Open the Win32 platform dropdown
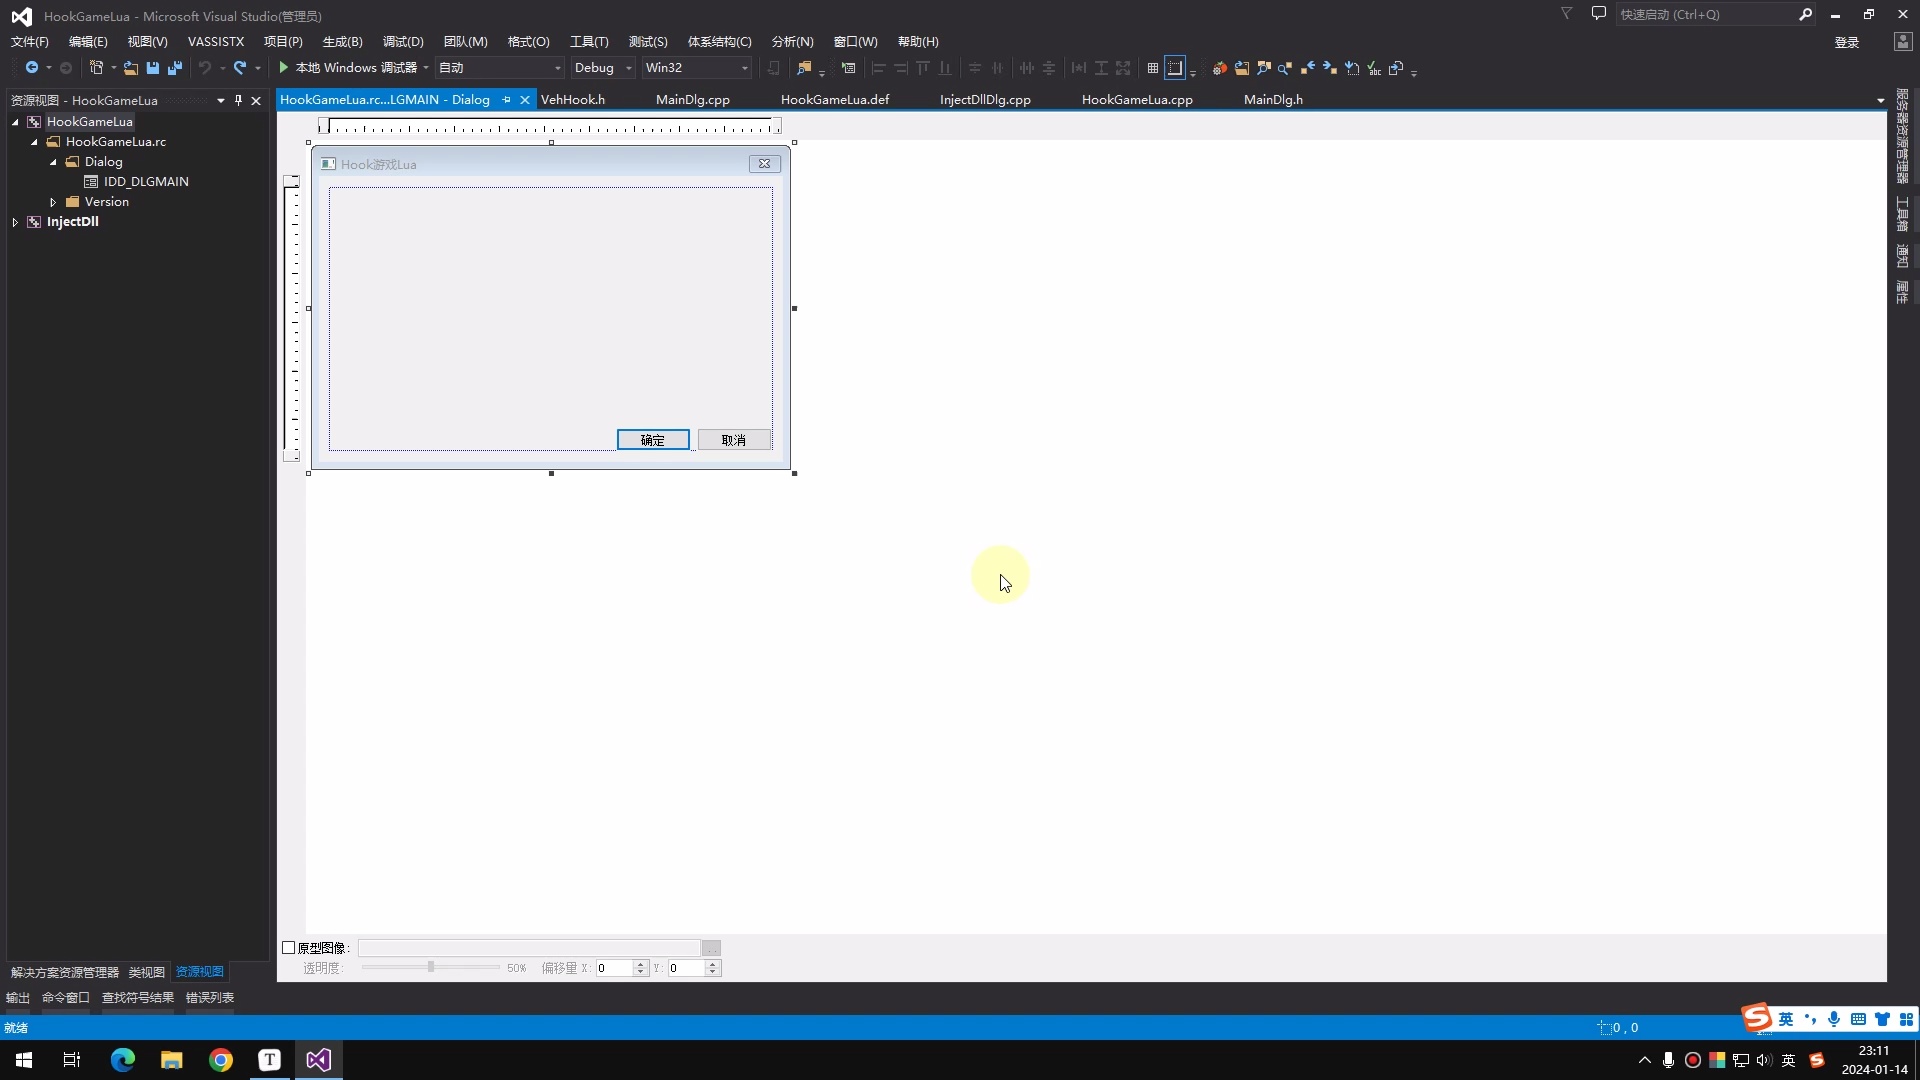 [x=744, y=68]
